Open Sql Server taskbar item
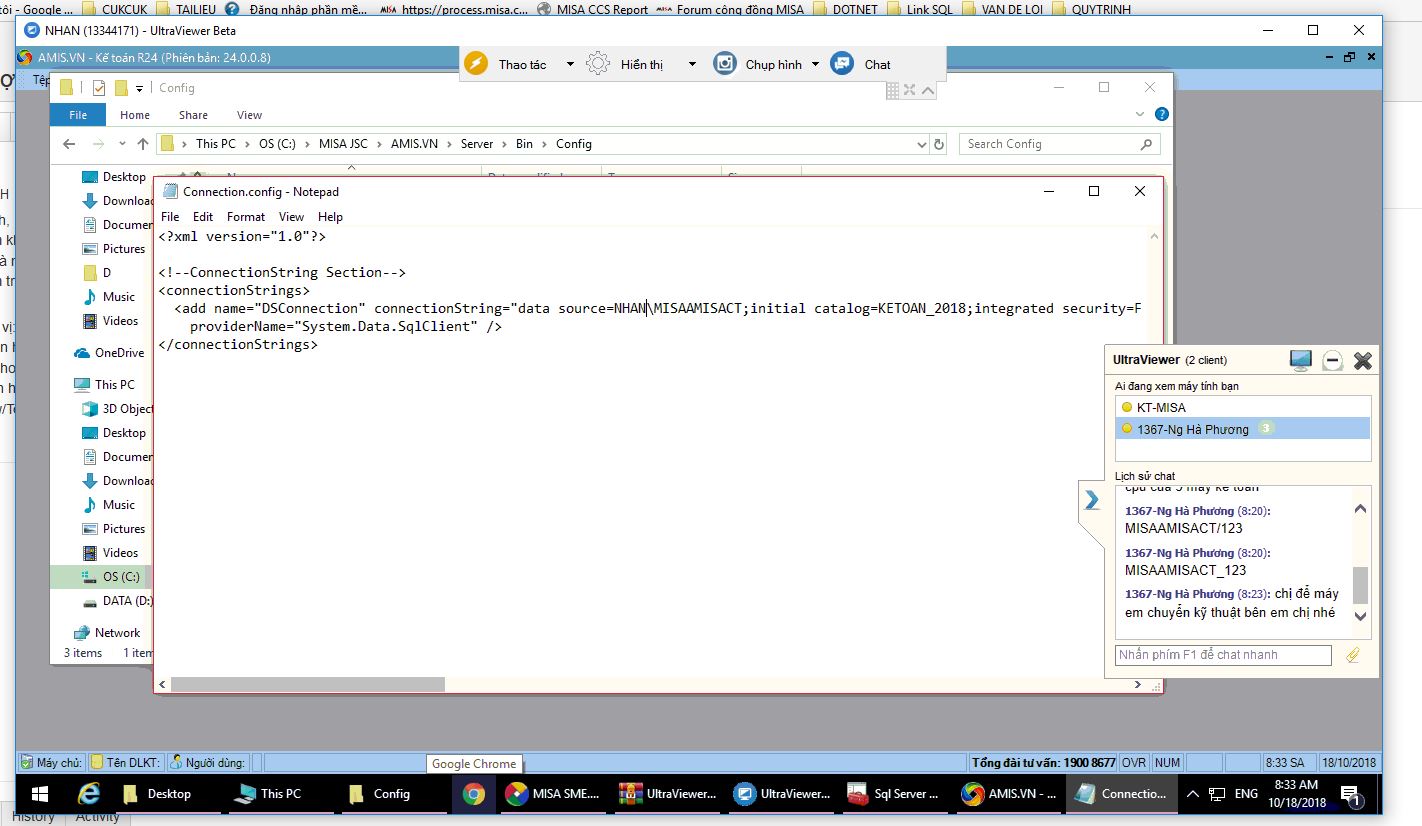Image resolution: width=1422 pixels, height=826 pixels. (892, 794)
